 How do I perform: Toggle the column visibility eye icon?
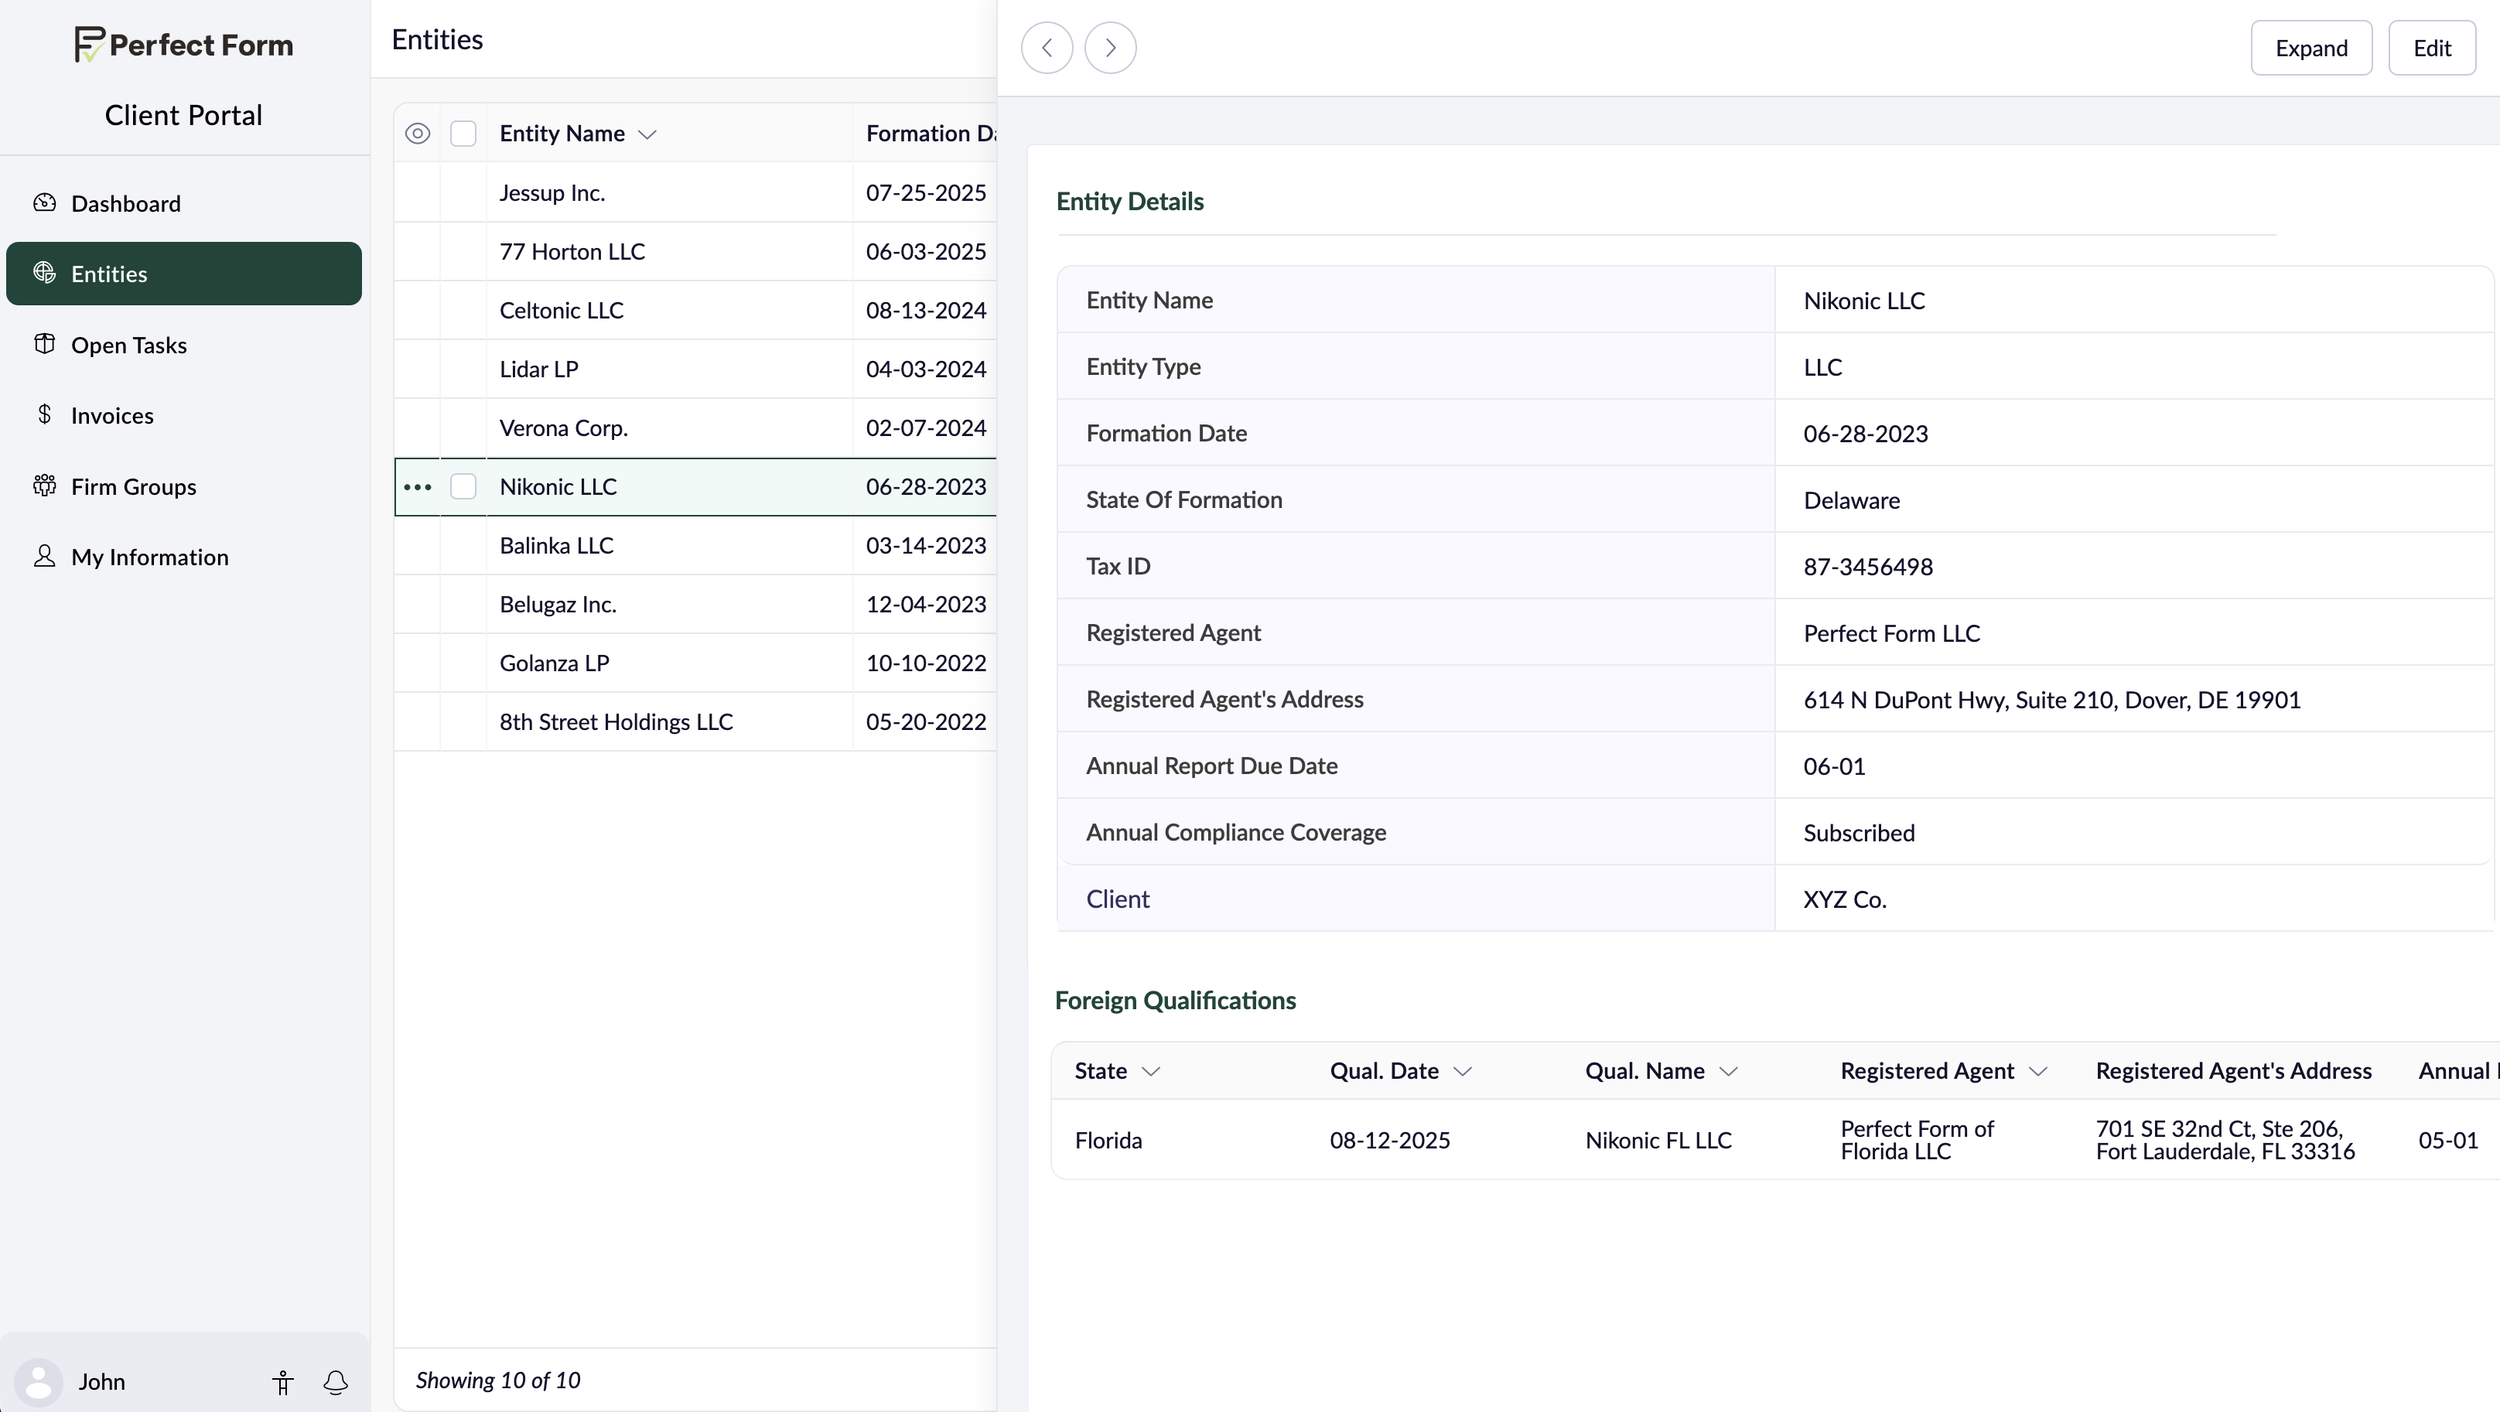click(x=418, y=133)
